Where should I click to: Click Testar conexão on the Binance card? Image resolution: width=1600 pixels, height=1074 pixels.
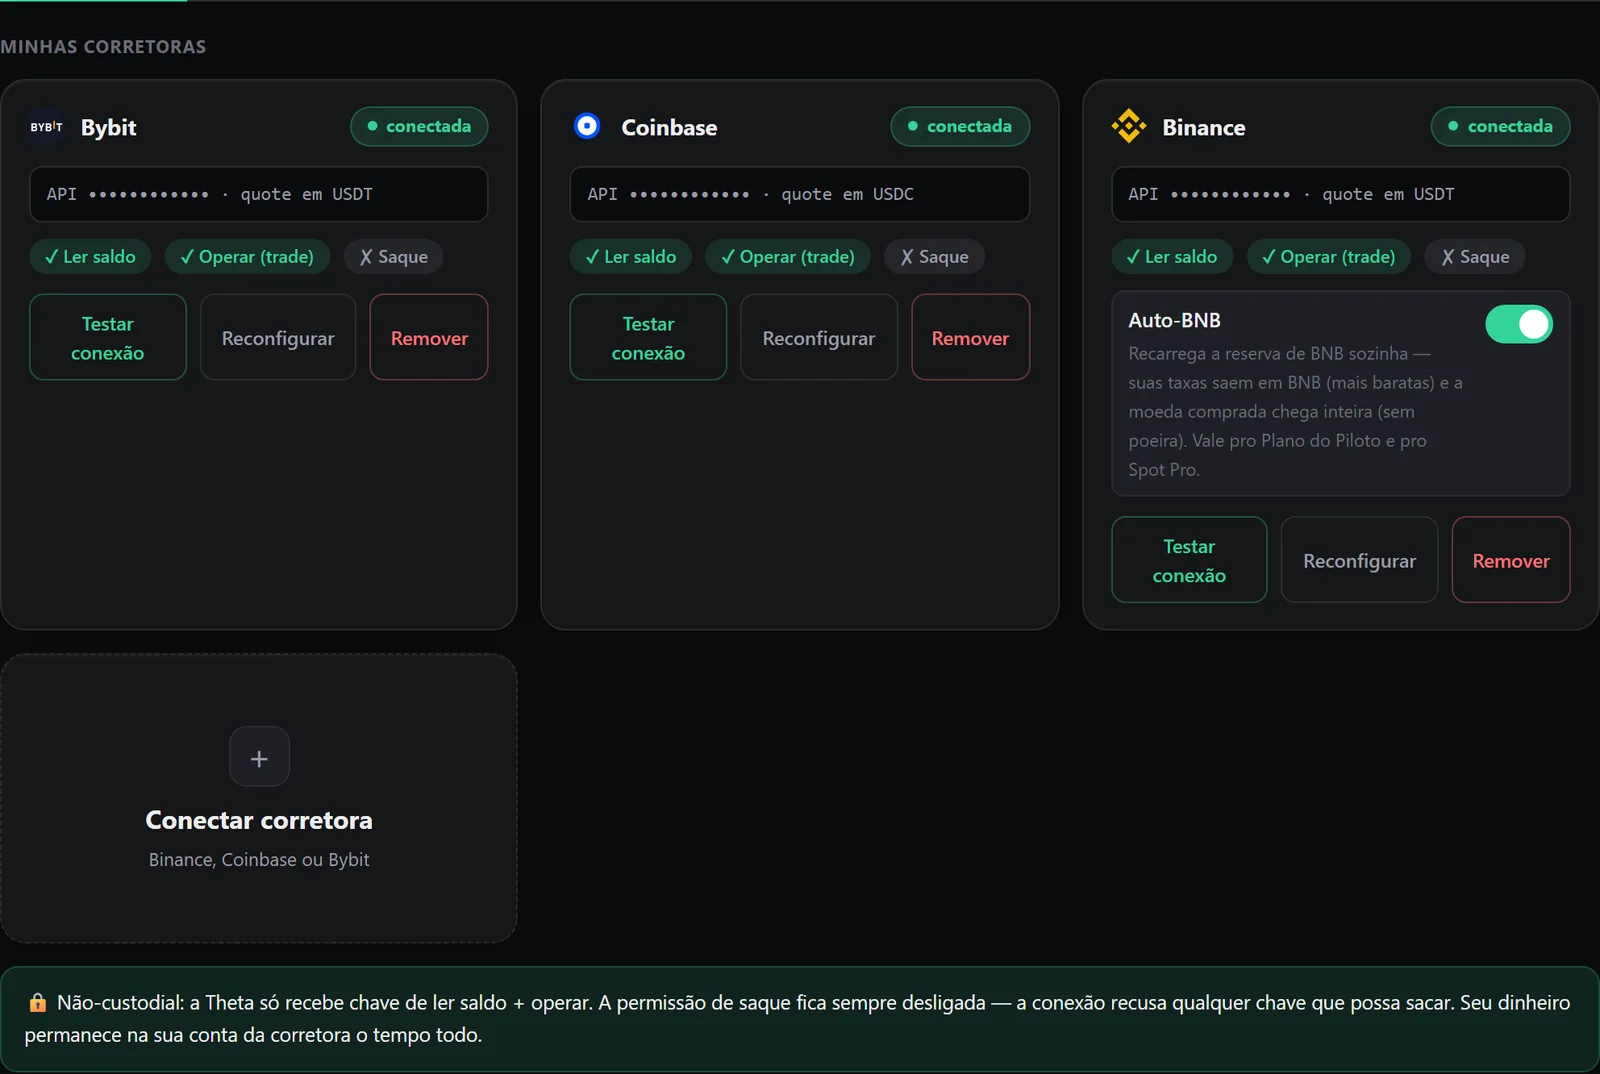click(1189, 560)
